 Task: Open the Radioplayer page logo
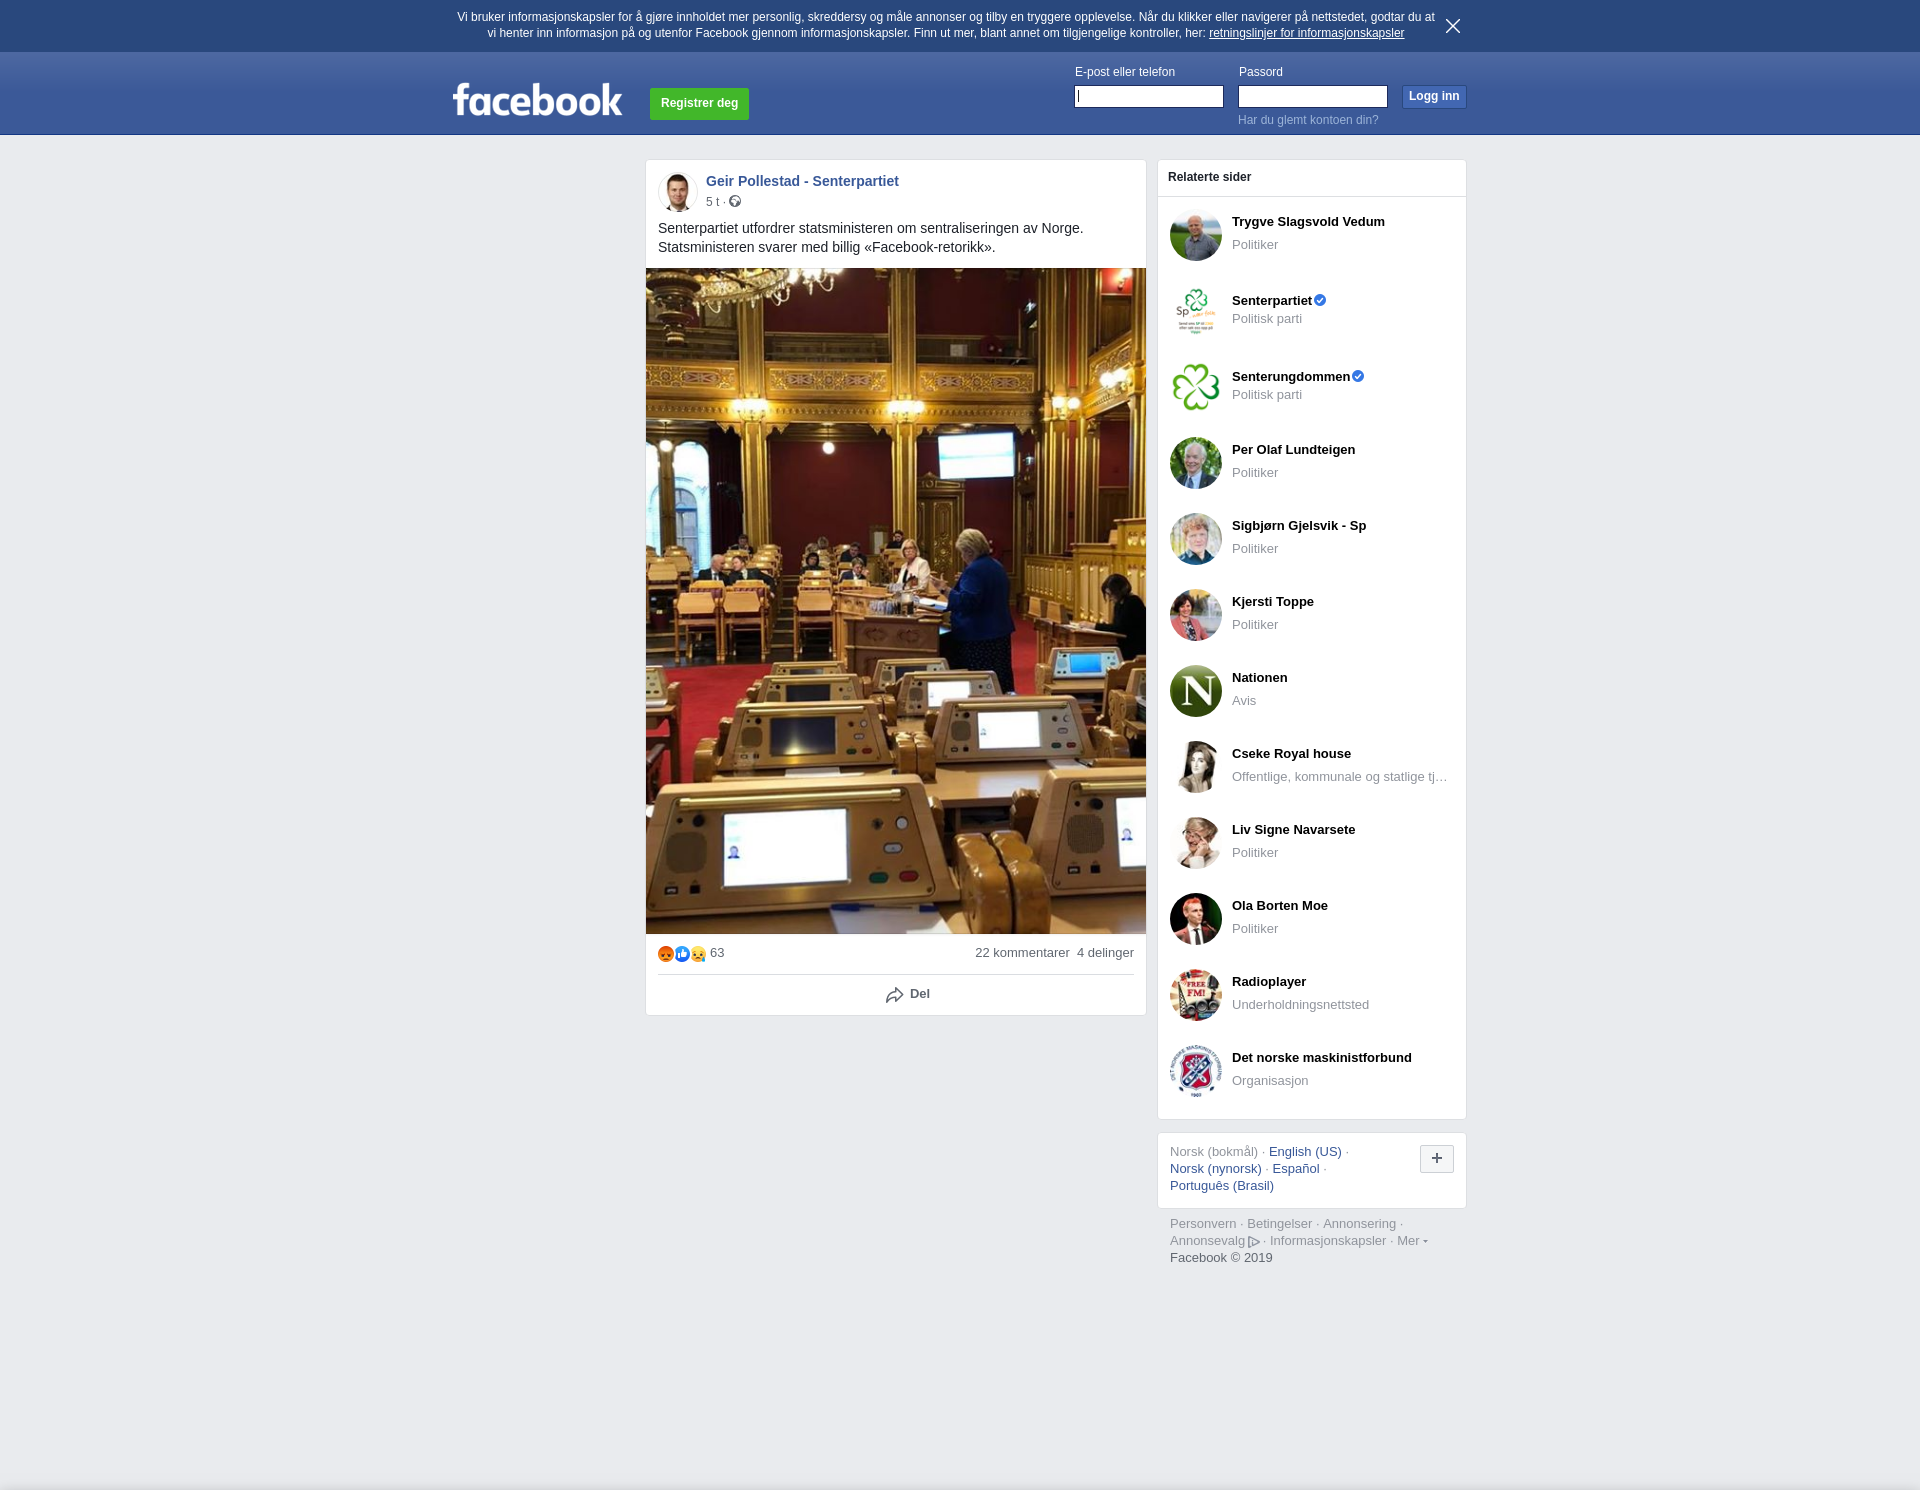coord(1196,995)
